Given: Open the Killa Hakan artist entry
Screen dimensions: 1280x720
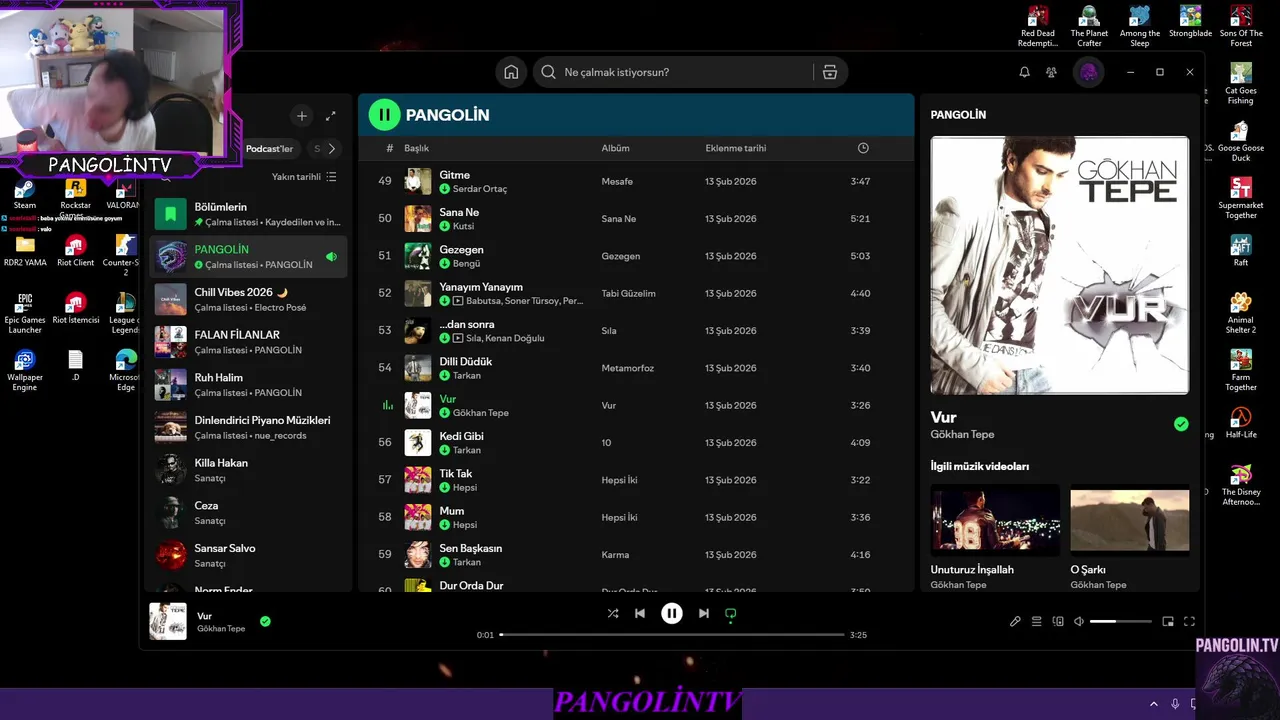Looking at the screenshot, I should click(248, 470).
